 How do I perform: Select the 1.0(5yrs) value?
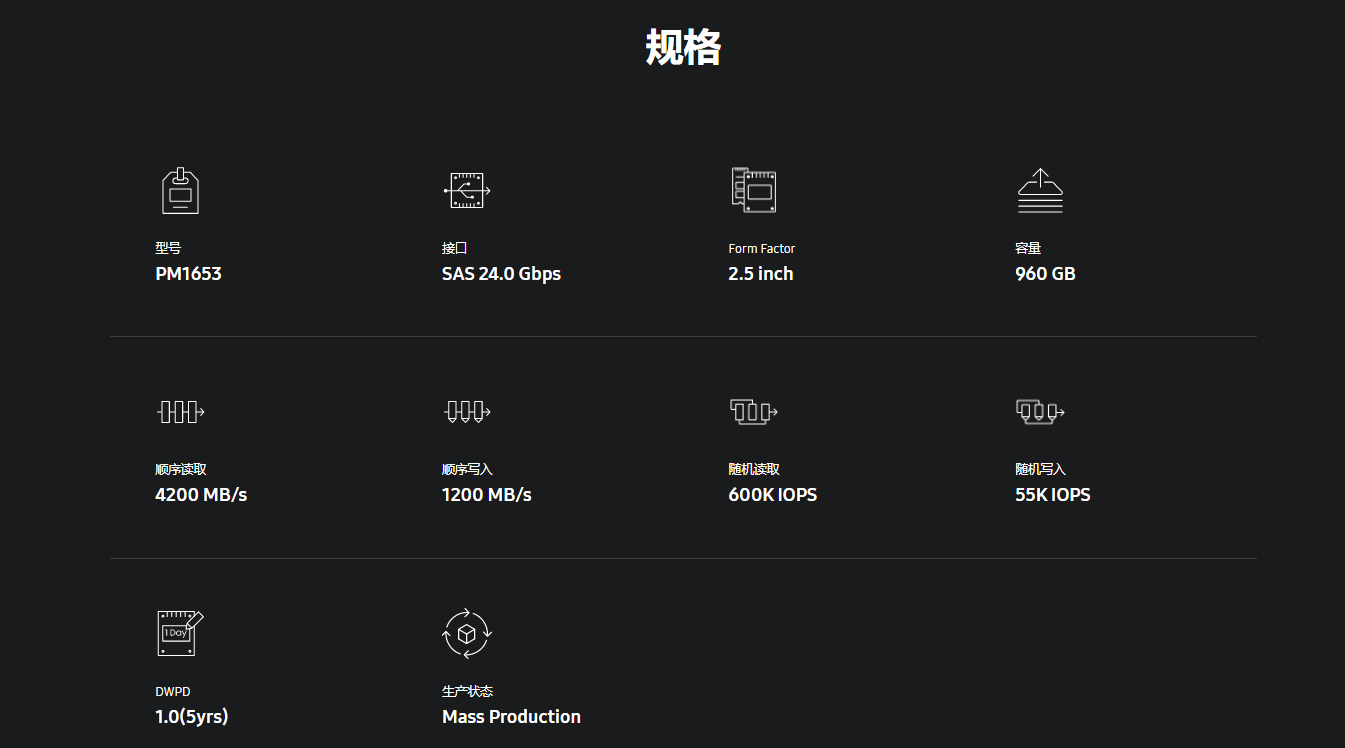pos(192,717)
